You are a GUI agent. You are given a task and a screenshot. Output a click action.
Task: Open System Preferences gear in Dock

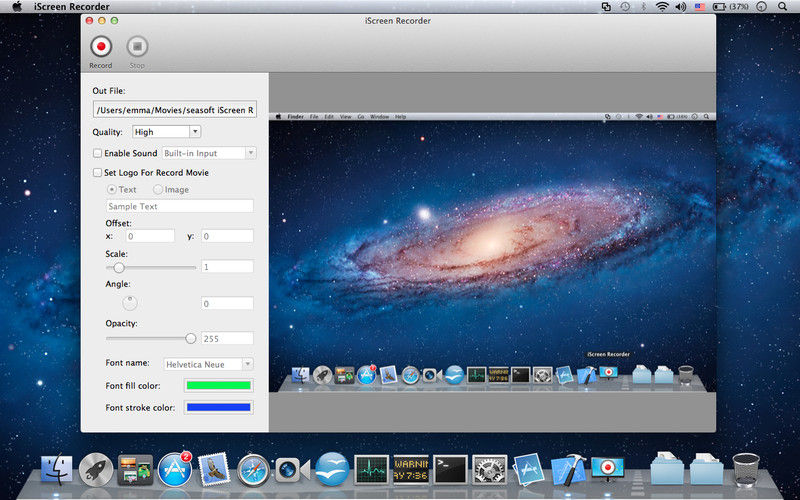point(490,469)
